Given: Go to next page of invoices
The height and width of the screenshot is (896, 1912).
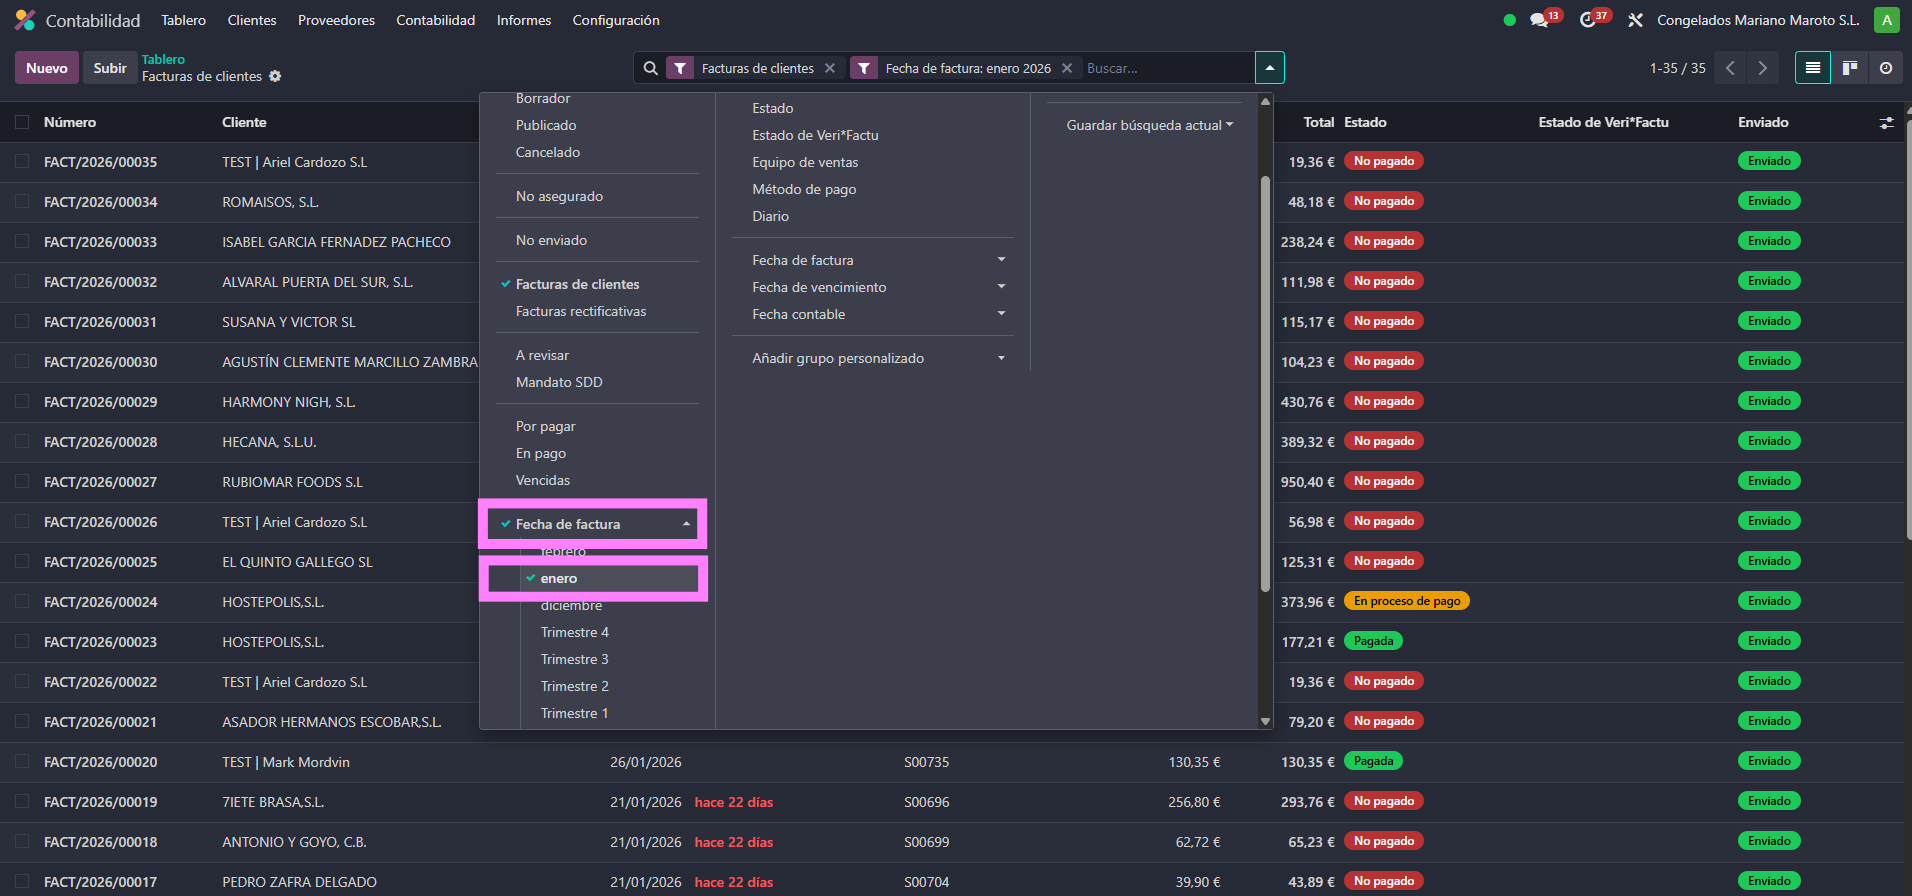Looking at the screenshot, I should coord(1763,68).
